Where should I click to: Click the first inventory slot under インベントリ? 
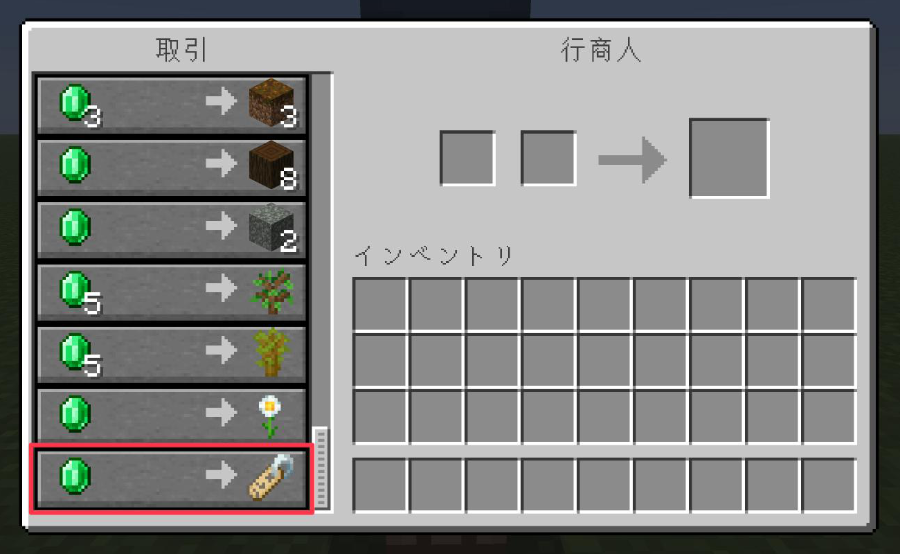379,304
